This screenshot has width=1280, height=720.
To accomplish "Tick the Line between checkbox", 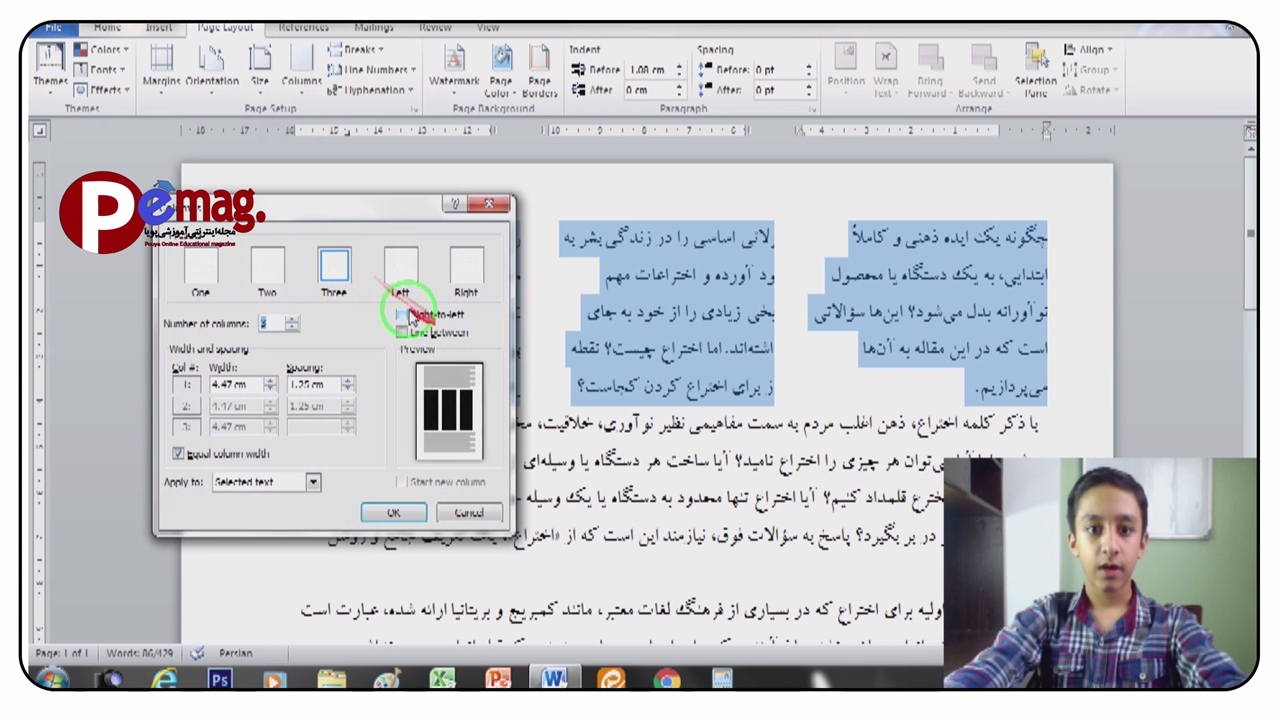I will tap(401, 332).
